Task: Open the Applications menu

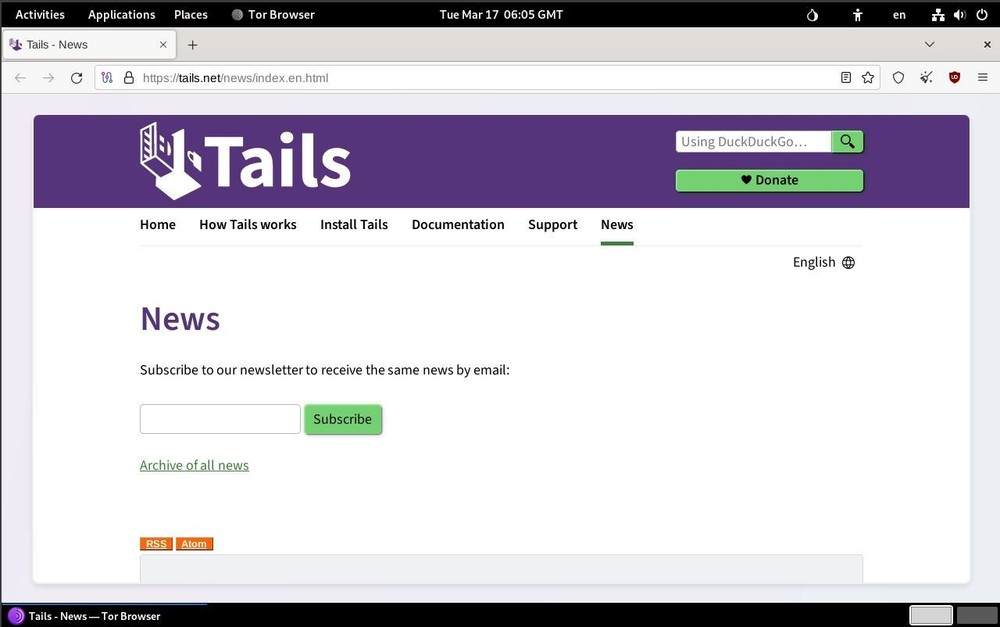Action: (x=121, y=14)
